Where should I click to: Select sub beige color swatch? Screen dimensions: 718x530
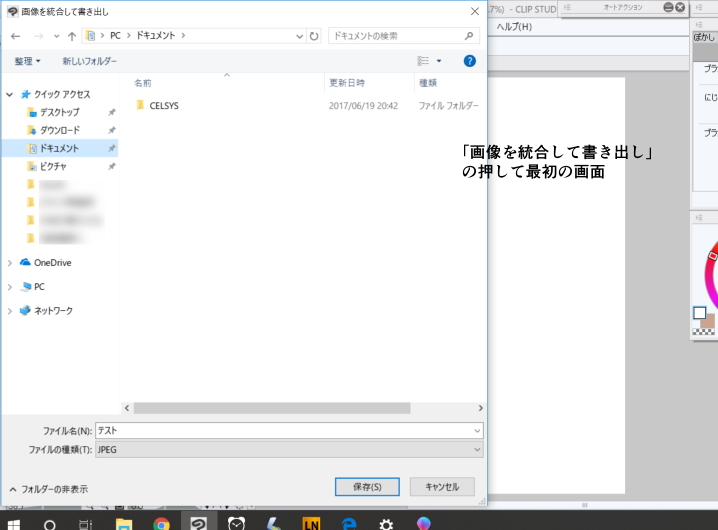708,320
